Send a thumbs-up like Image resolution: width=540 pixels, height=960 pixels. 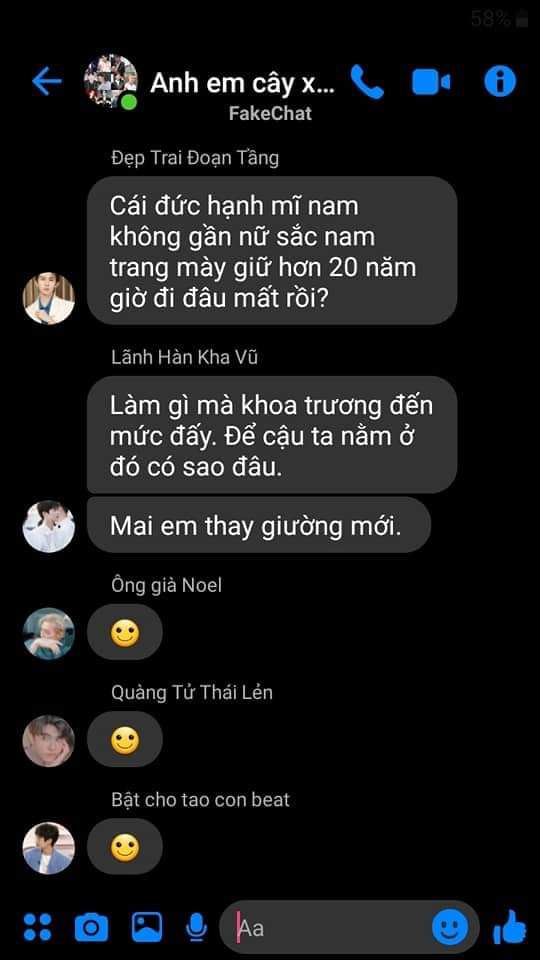click(509, 926)
